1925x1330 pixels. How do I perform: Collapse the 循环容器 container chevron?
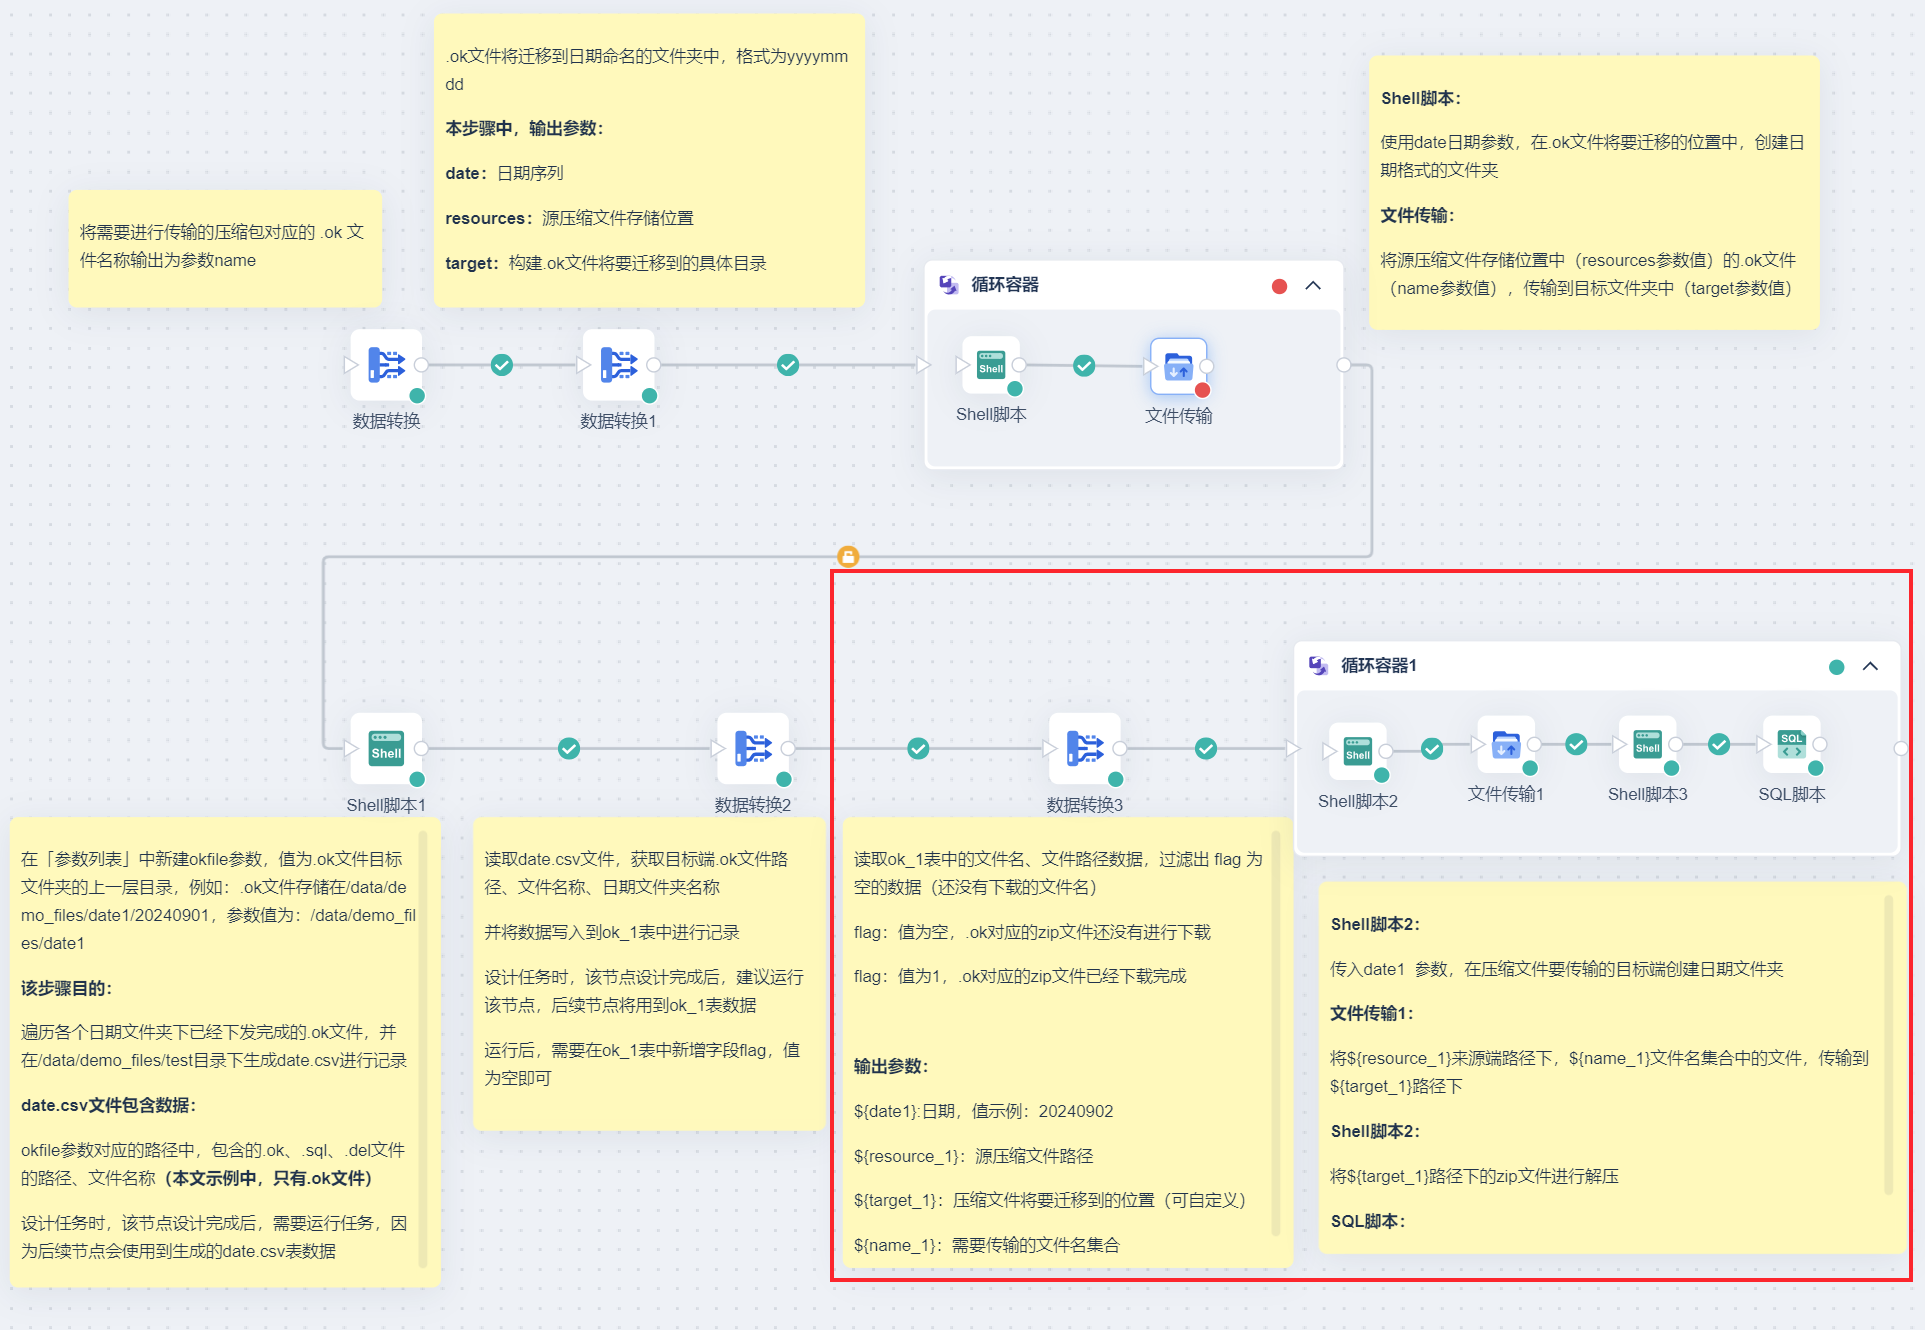pyautogui.click(x=1313, y=286)
